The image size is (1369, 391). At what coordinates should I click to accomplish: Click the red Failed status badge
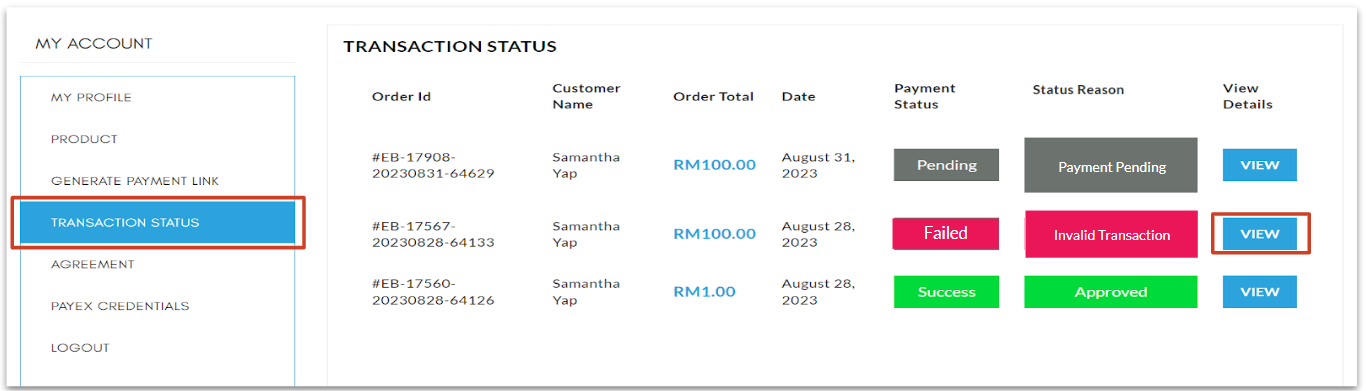pos(946,234)
